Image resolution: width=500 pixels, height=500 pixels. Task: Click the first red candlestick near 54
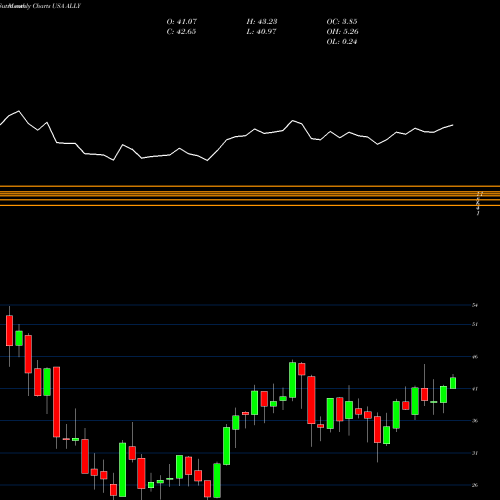coord(9,331)
